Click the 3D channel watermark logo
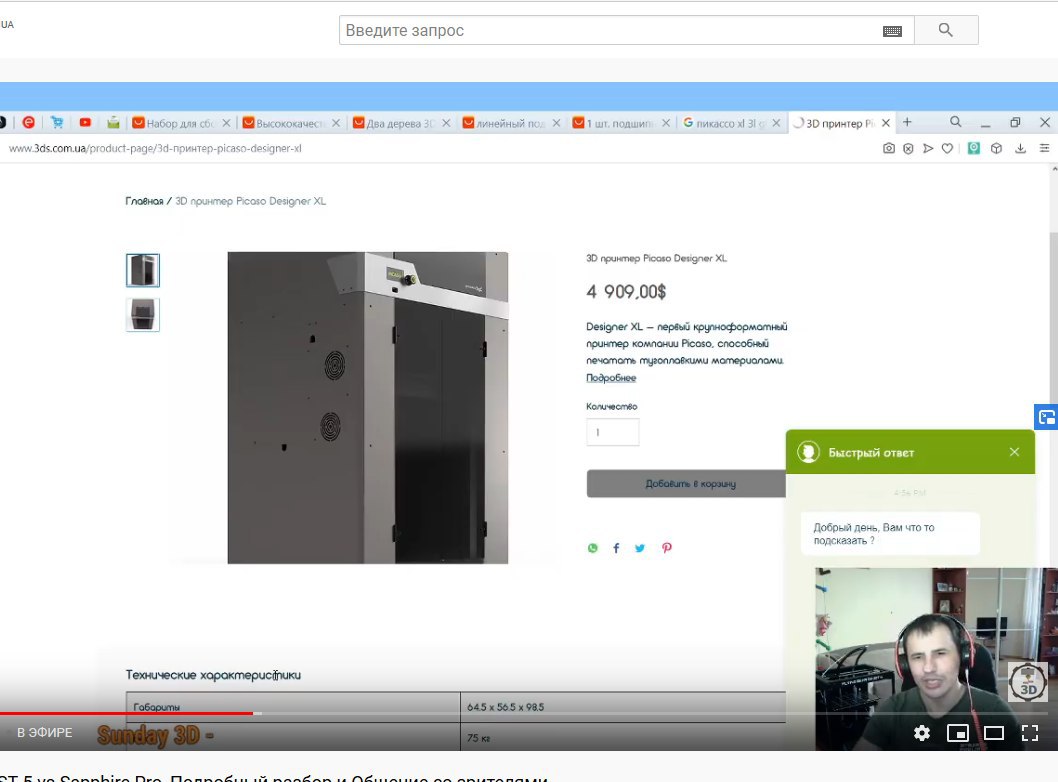The image size is (1058, 782). coord(1028,681)
